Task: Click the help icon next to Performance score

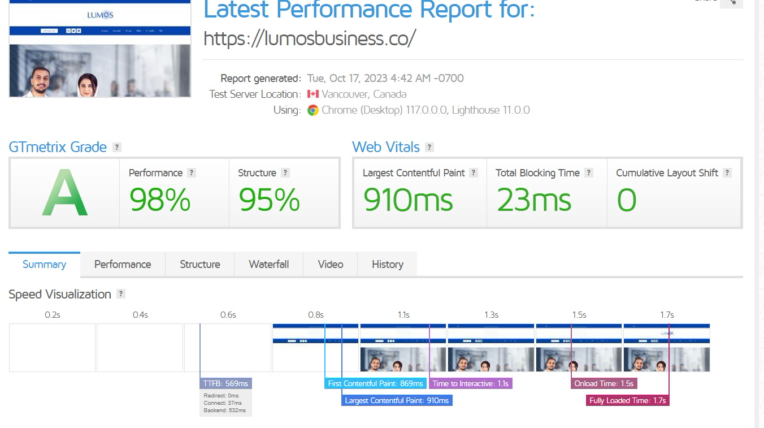Action: pyautogui.click(x=192, y=173)
